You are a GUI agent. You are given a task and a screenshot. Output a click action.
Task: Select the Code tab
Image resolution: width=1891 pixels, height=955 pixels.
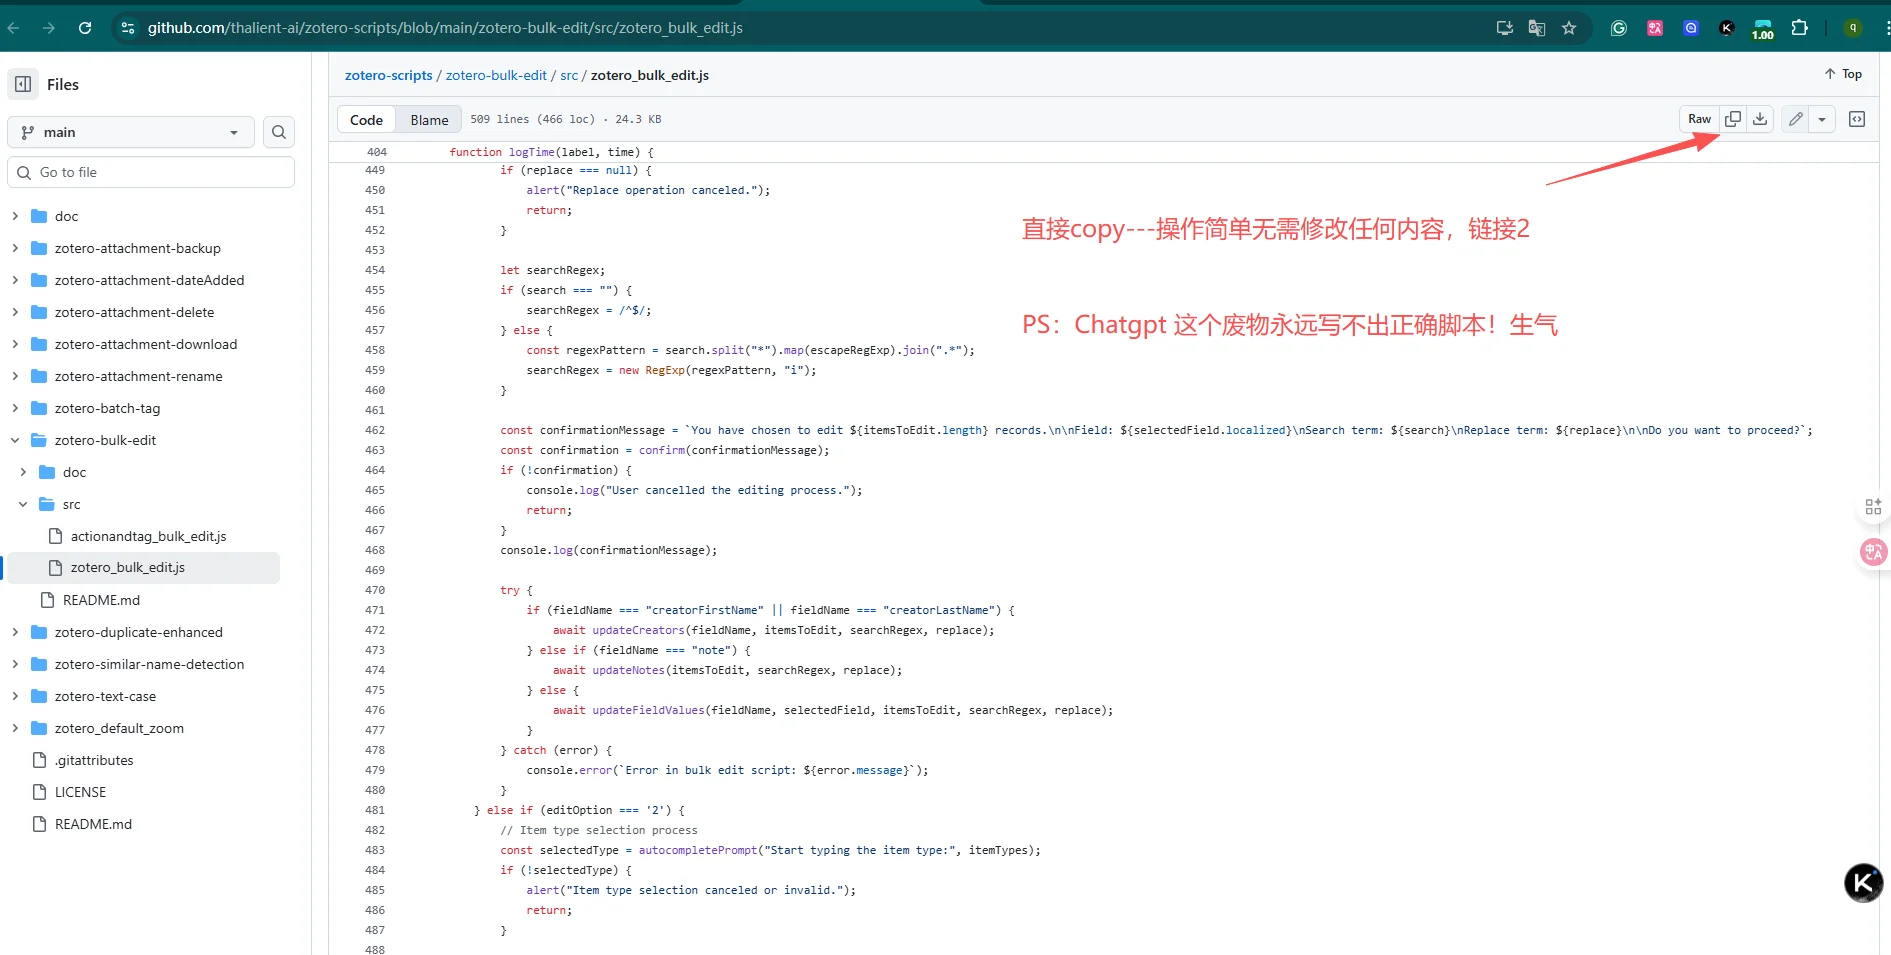(x=366, y=119)
